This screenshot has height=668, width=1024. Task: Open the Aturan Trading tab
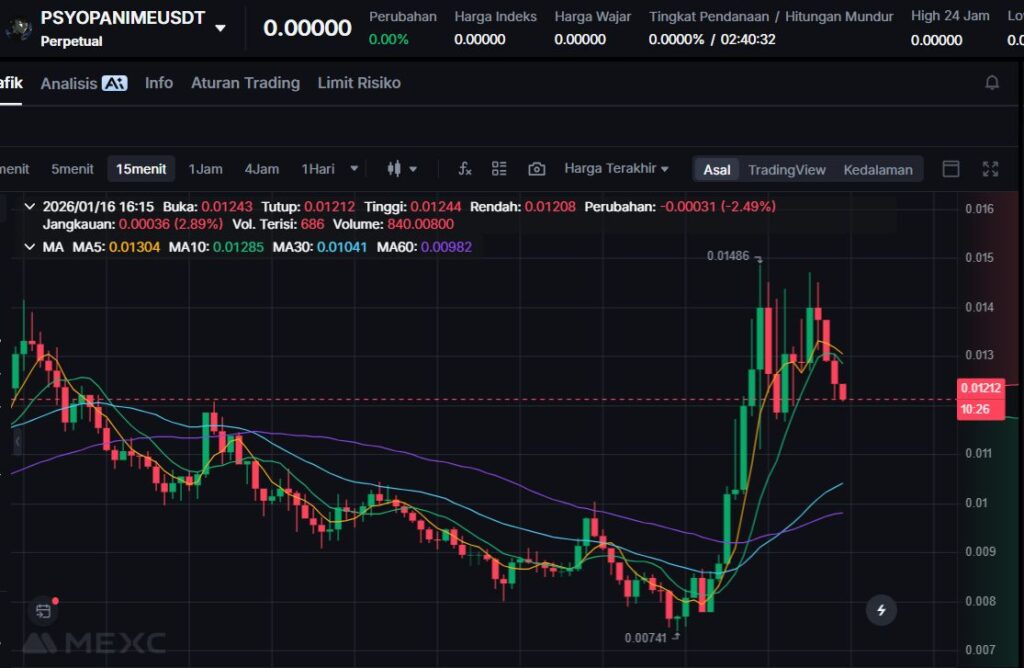[245, 83]
